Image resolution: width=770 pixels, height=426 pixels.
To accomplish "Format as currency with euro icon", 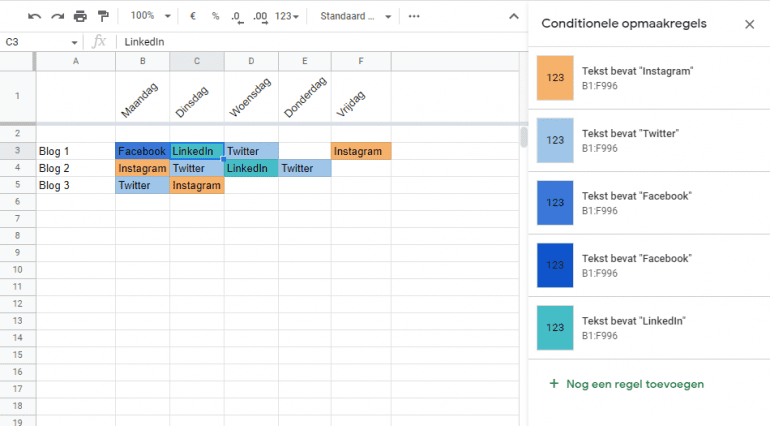I will pyautogui.click(x=193, y=16).
